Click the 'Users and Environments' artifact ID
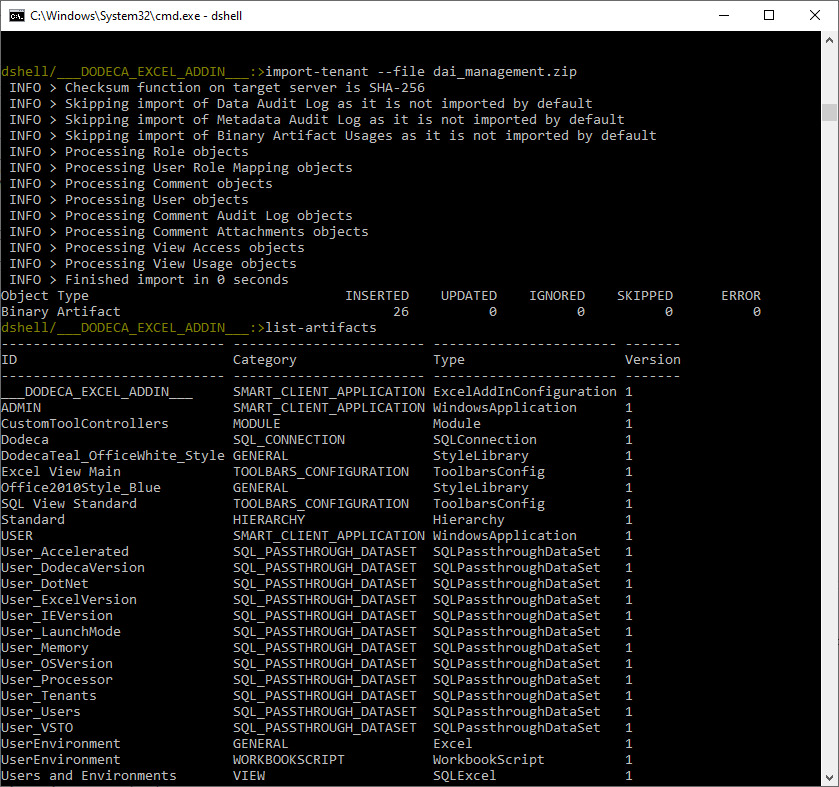The width and height of the screenshot is (839, 787). click(89, 776)
